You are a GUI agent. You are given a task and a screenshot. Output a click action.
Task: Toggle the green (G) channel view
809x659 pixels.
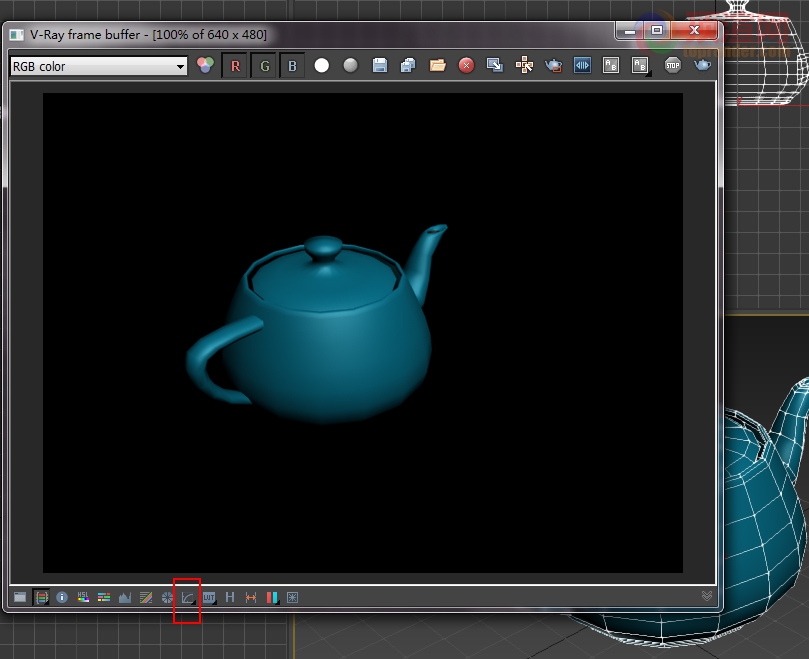pyautogui.click(x=264, y=66)
